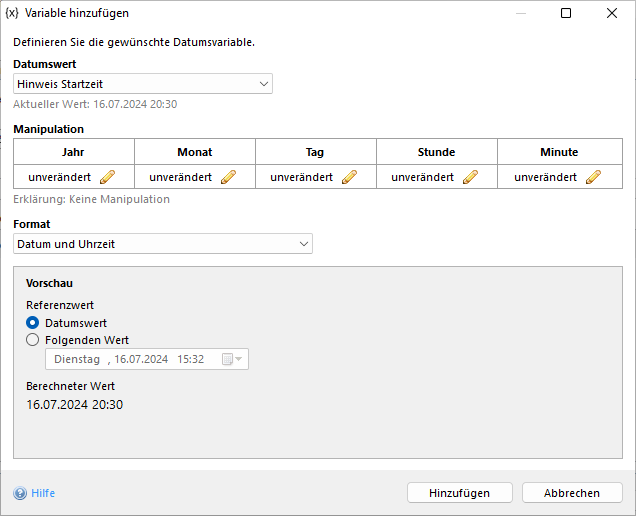This screenshot has height=516, width=636.
Task: Click the Jahr column header
Action: pyautogui.click(x=73, y=152)
